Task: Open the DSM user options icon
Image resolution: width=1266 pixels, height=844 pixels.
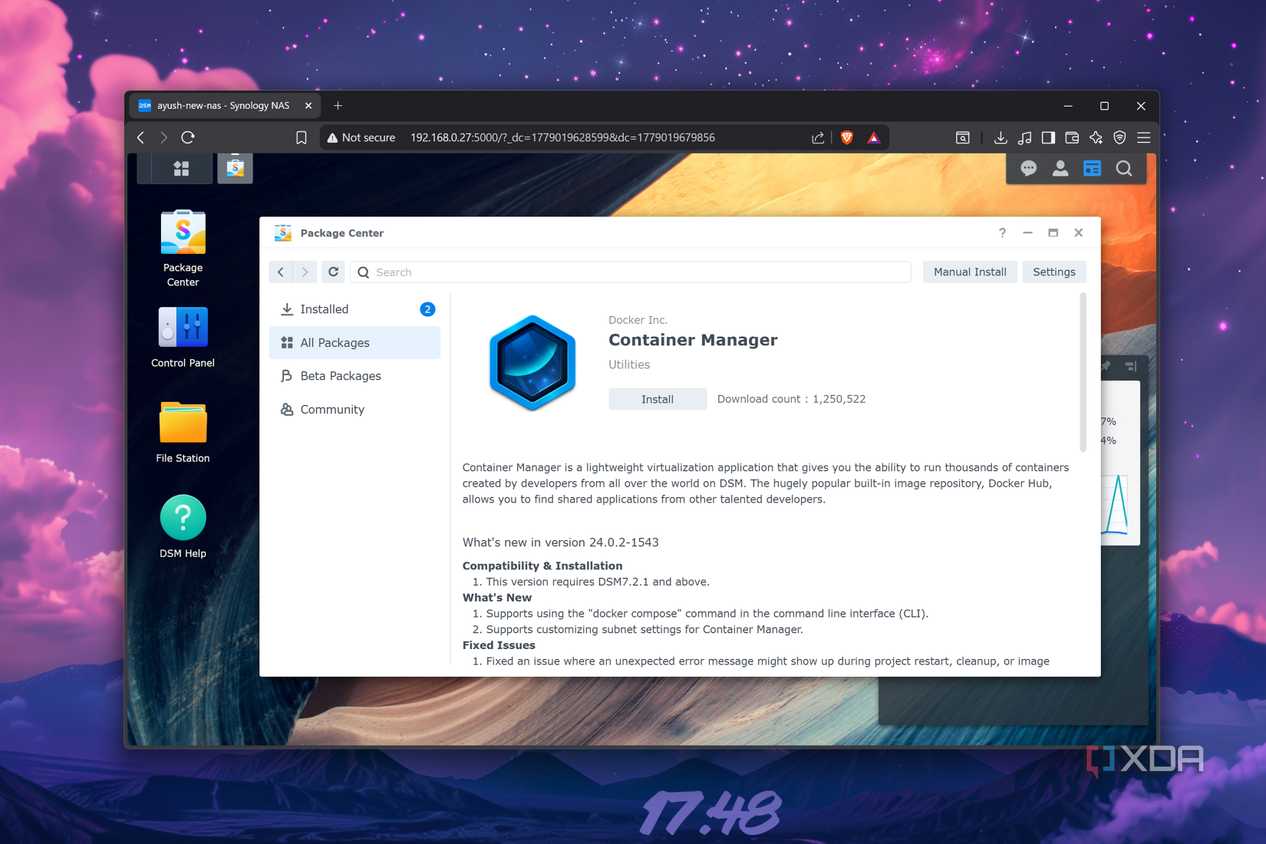Action: point(1060,169)
